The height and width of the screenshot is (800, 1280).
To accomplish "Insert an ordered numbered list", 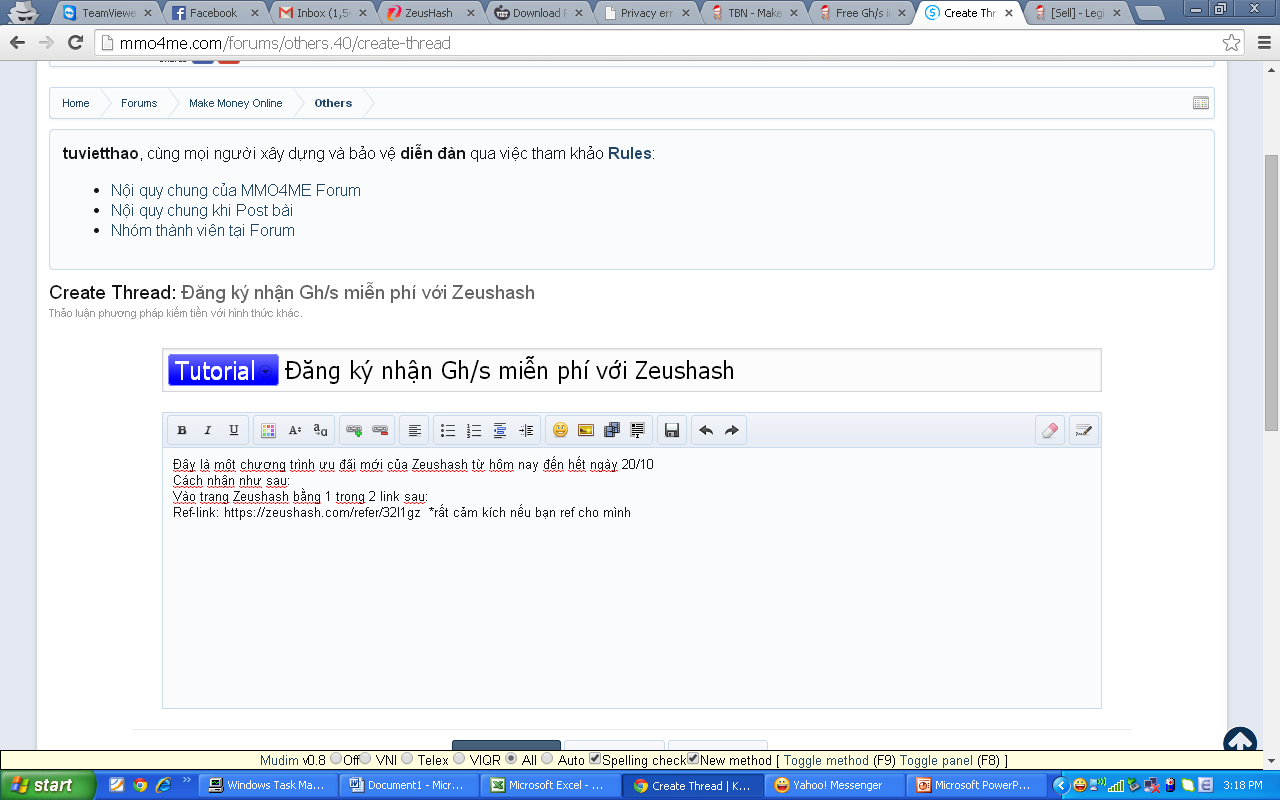I will coord(474,430).
